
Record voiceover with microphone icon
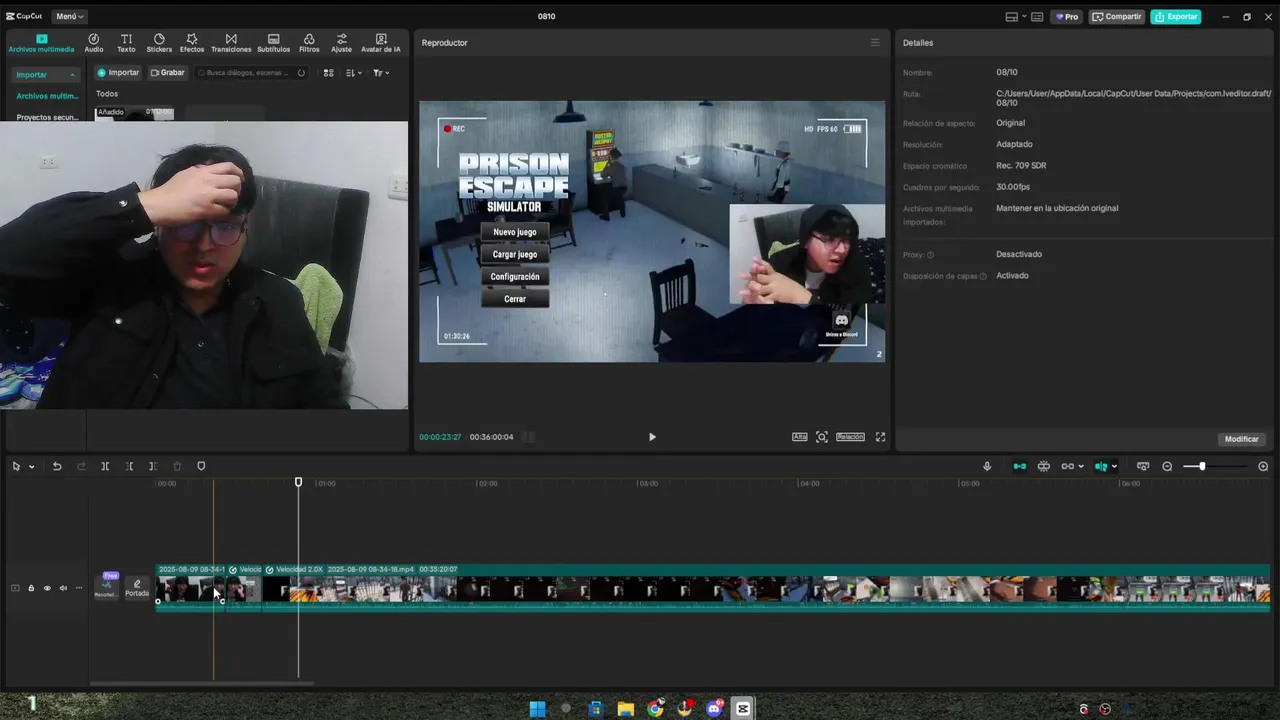pos(987,467)
